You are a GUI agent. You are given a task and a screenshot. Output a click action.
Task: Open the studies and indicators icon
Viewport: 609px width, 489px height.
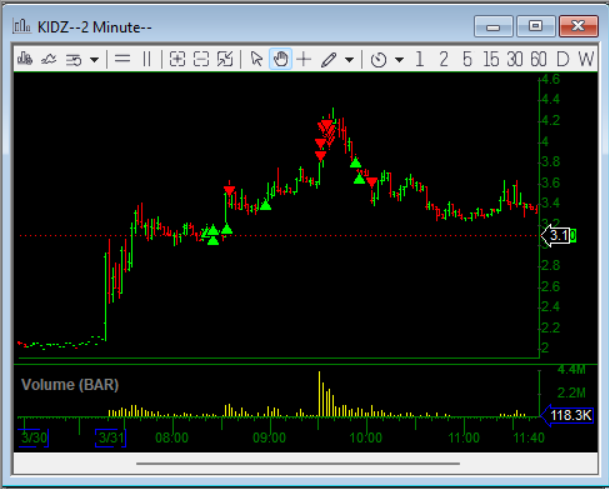(74, 60)
